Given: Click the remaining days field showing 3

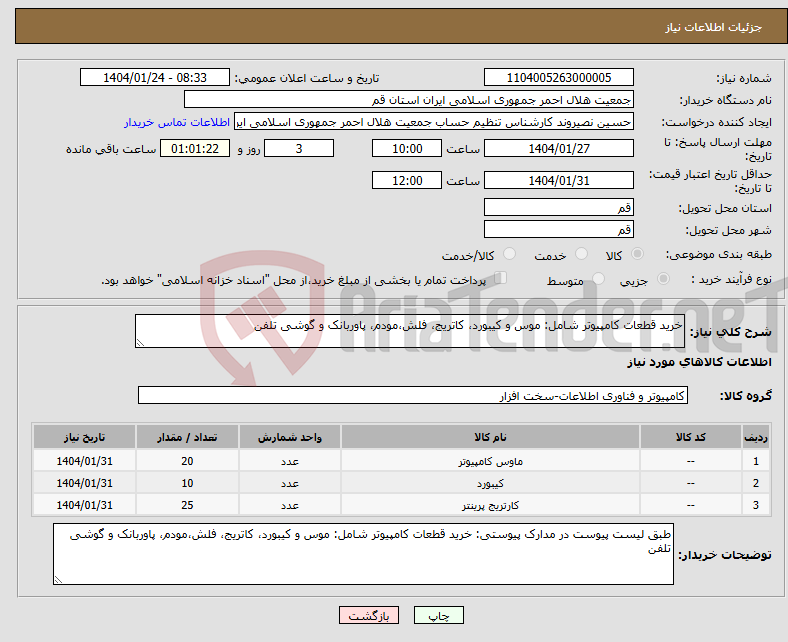Looking at the screenshot, I should (x=299, y=148).
